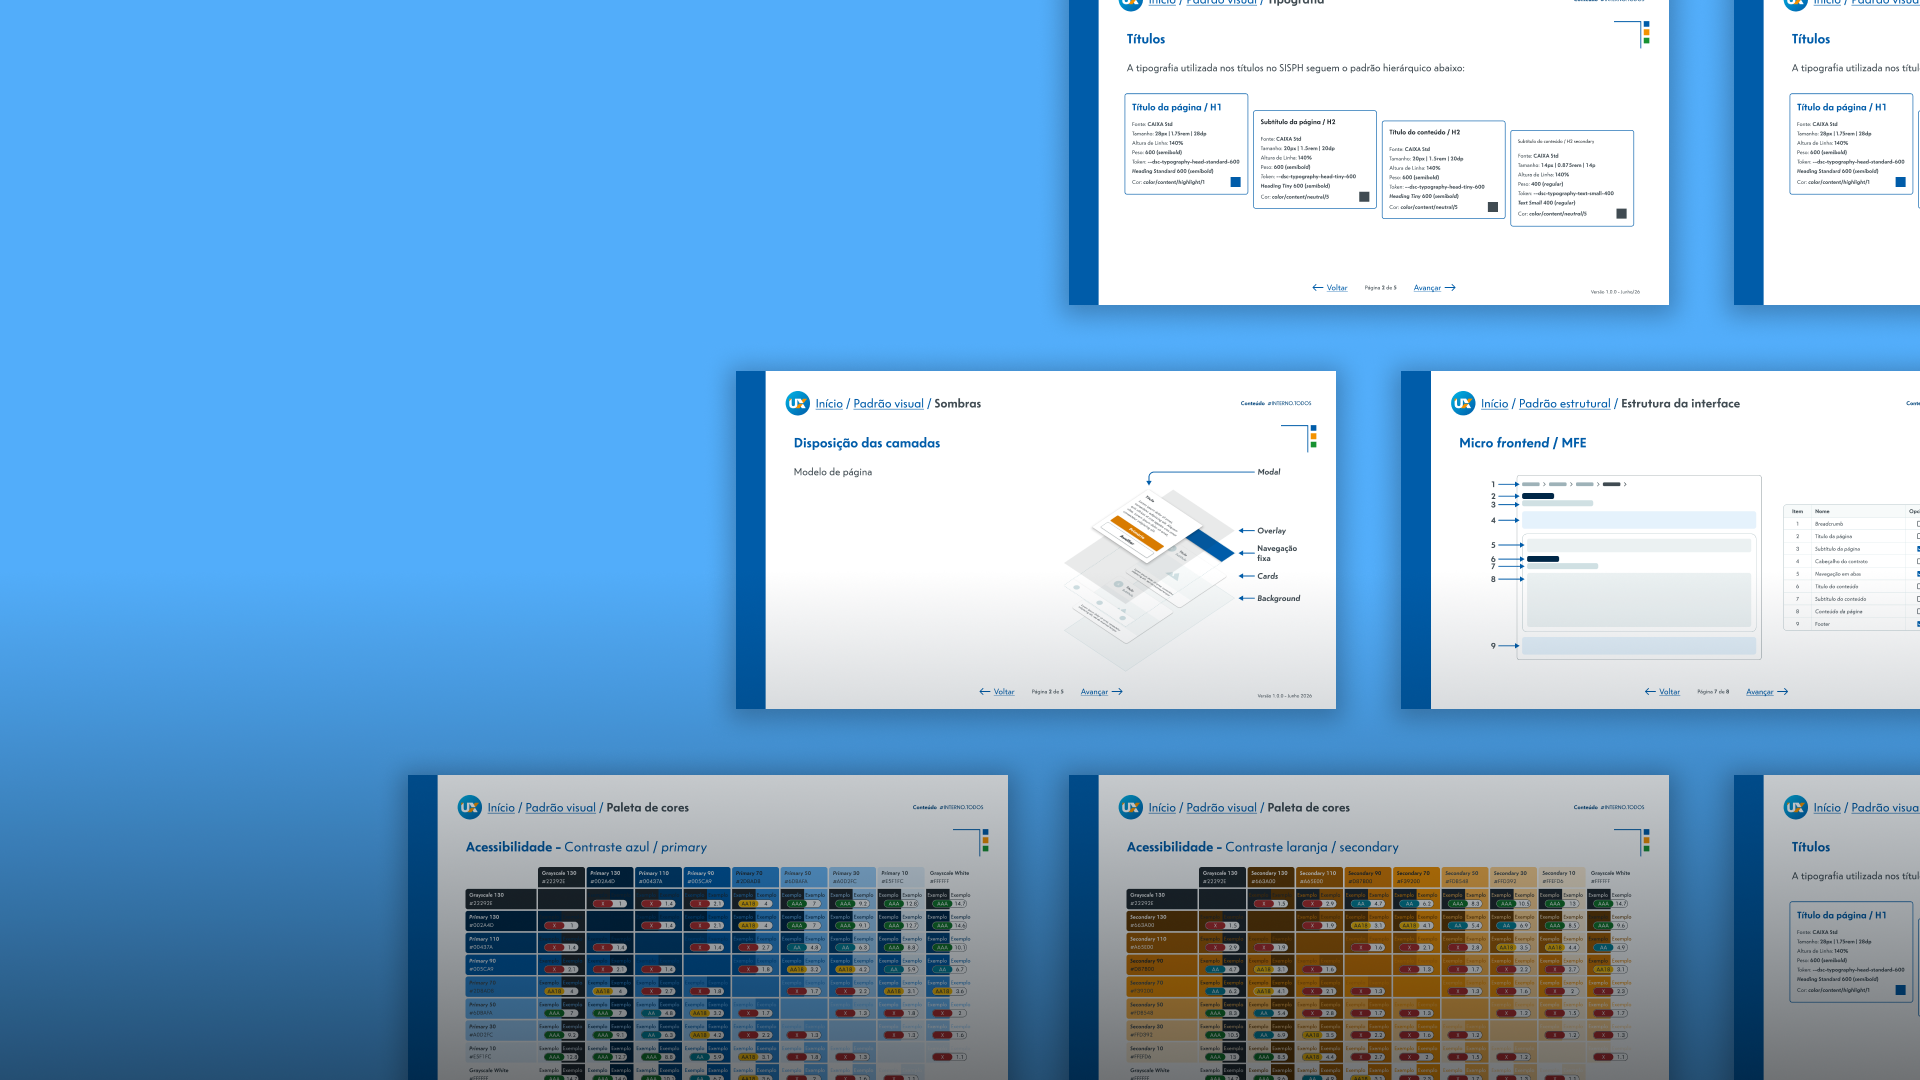Click the Disposição das camadas heading
The width and height of the screenshot is (1920, 1080).
click(867, 443)
